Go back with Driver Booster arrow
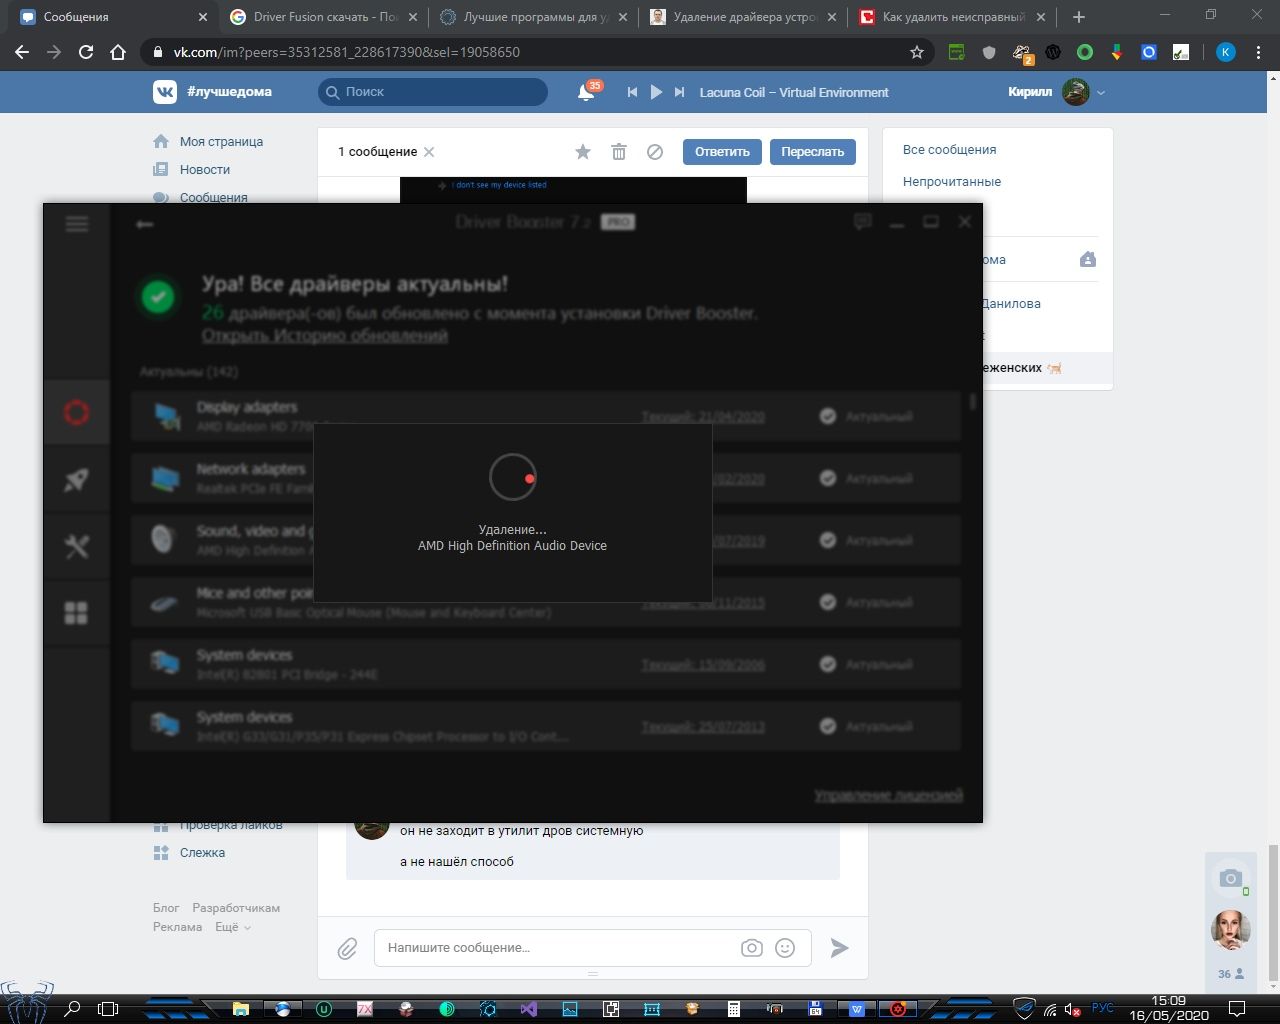 pos(144,224)
